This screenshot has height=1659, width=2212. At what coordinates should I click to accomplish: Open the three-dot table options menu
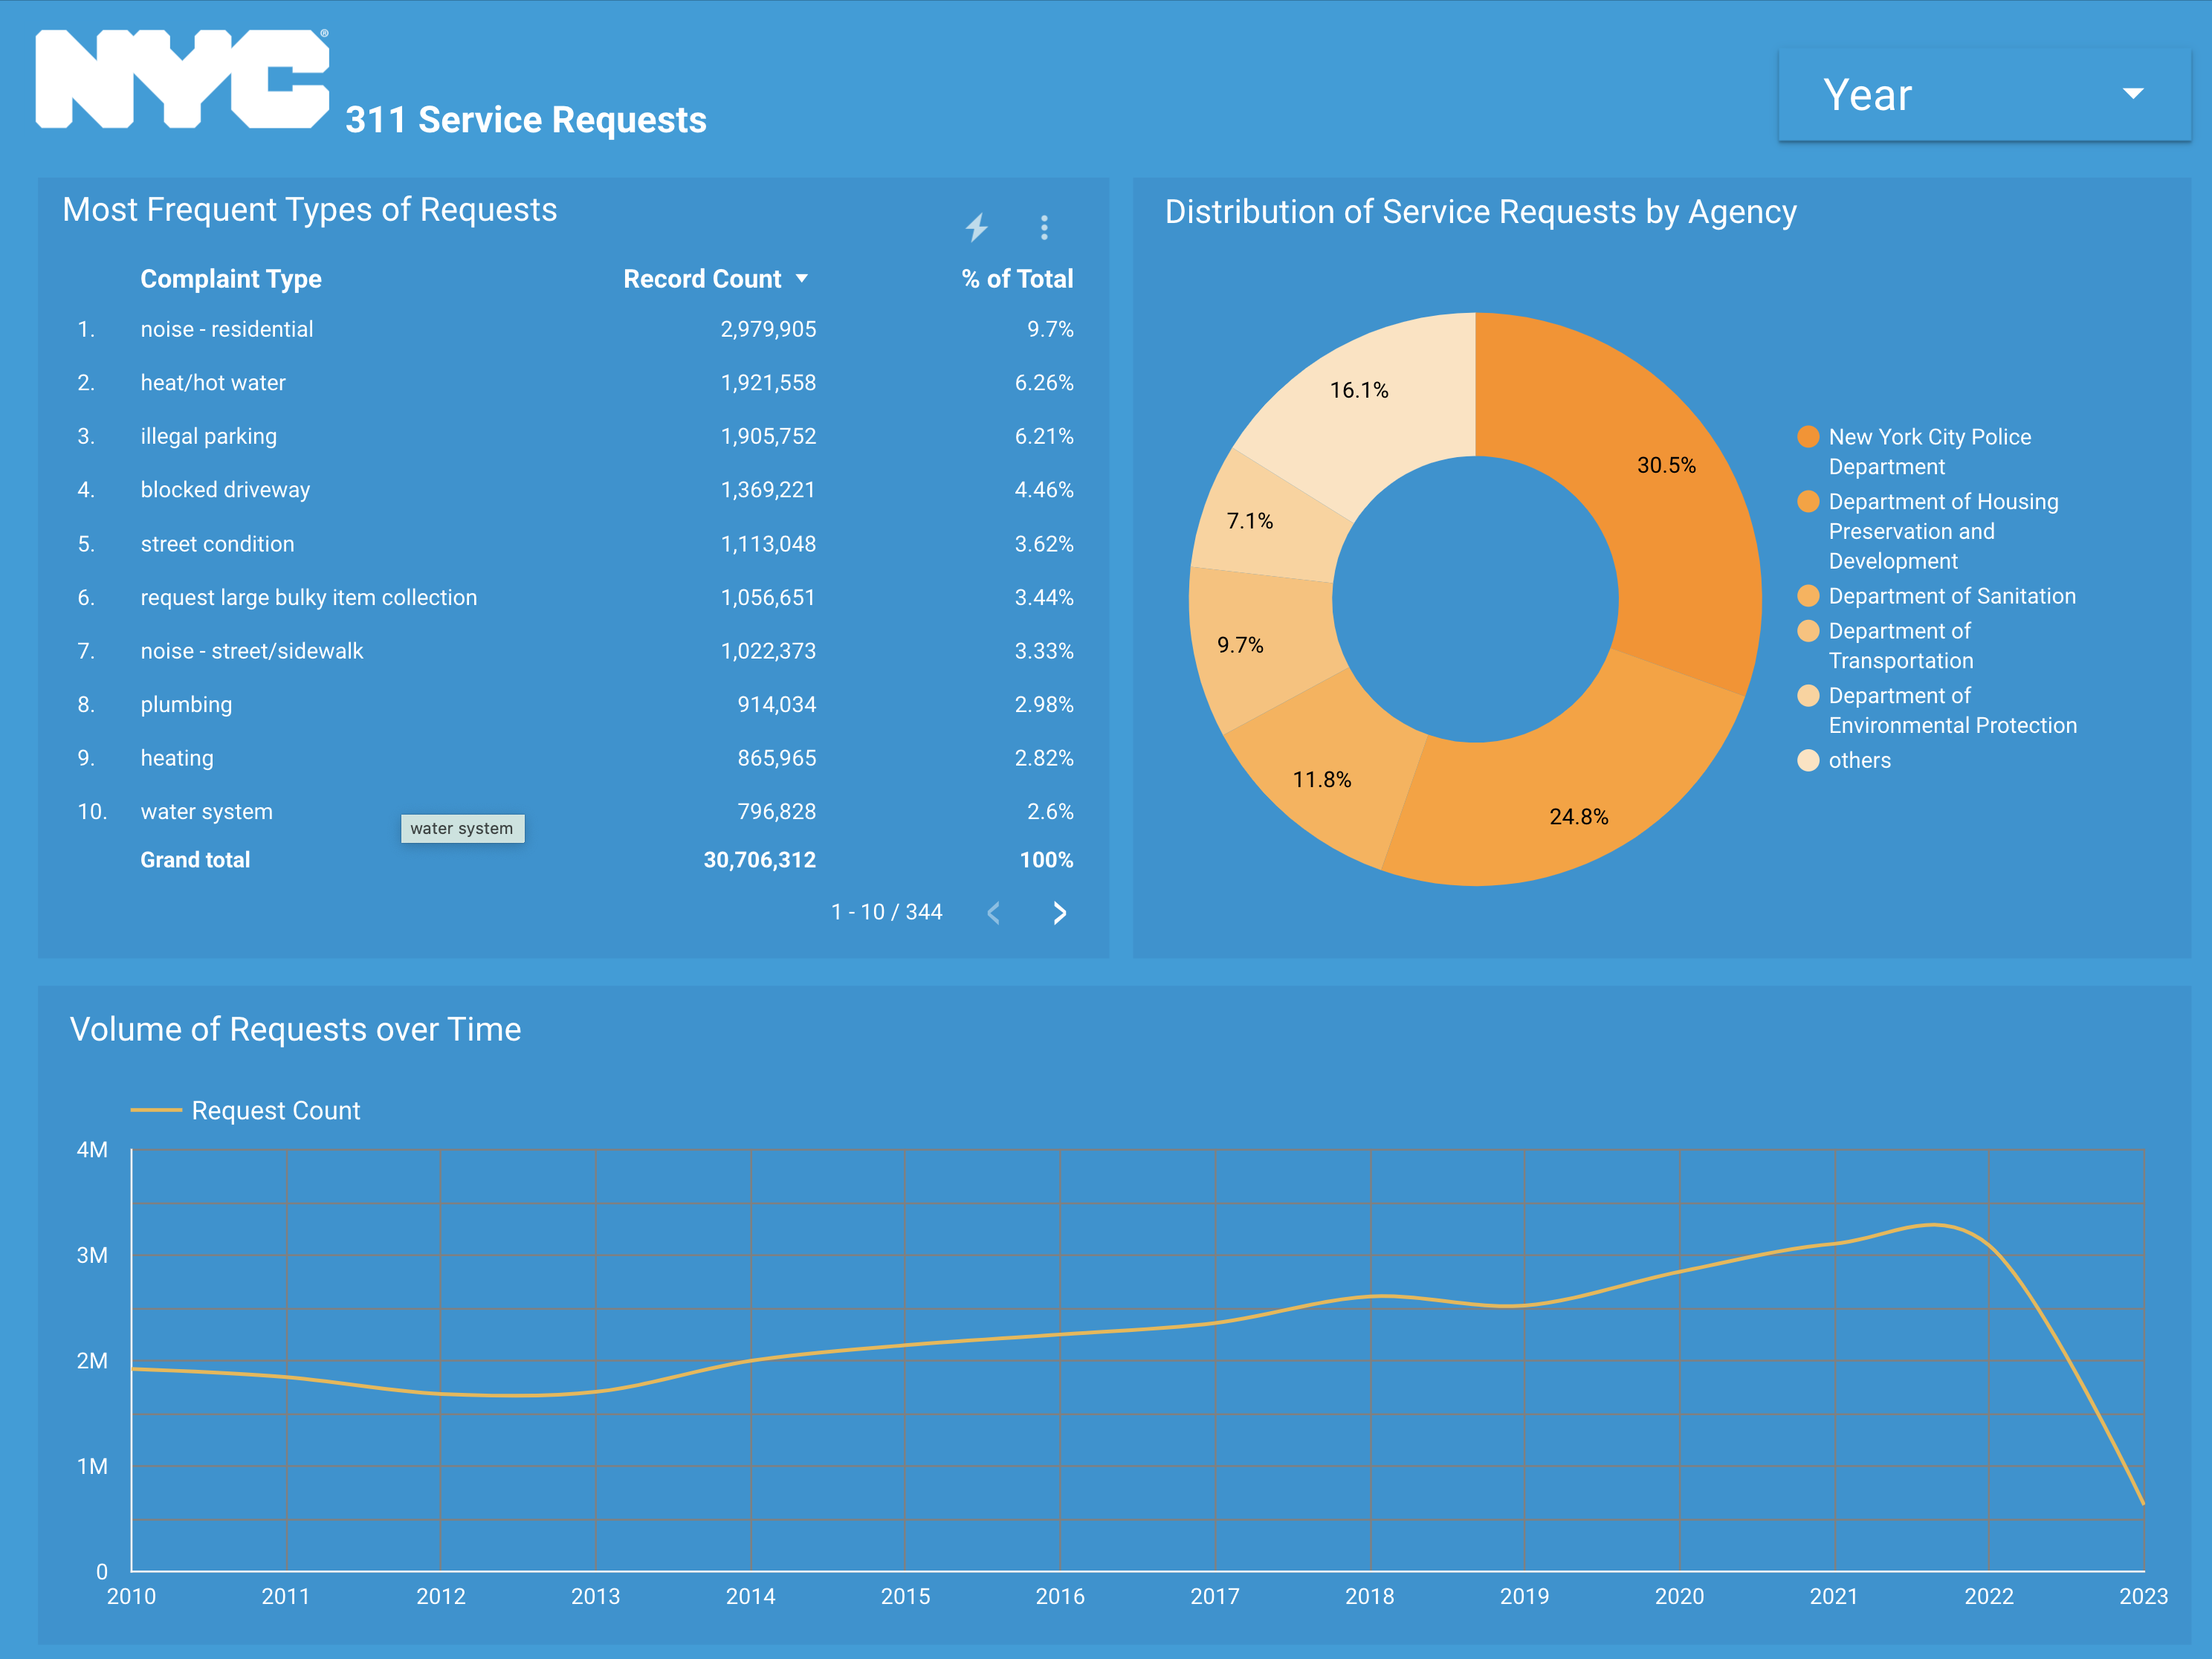(x=1044, y=227)
